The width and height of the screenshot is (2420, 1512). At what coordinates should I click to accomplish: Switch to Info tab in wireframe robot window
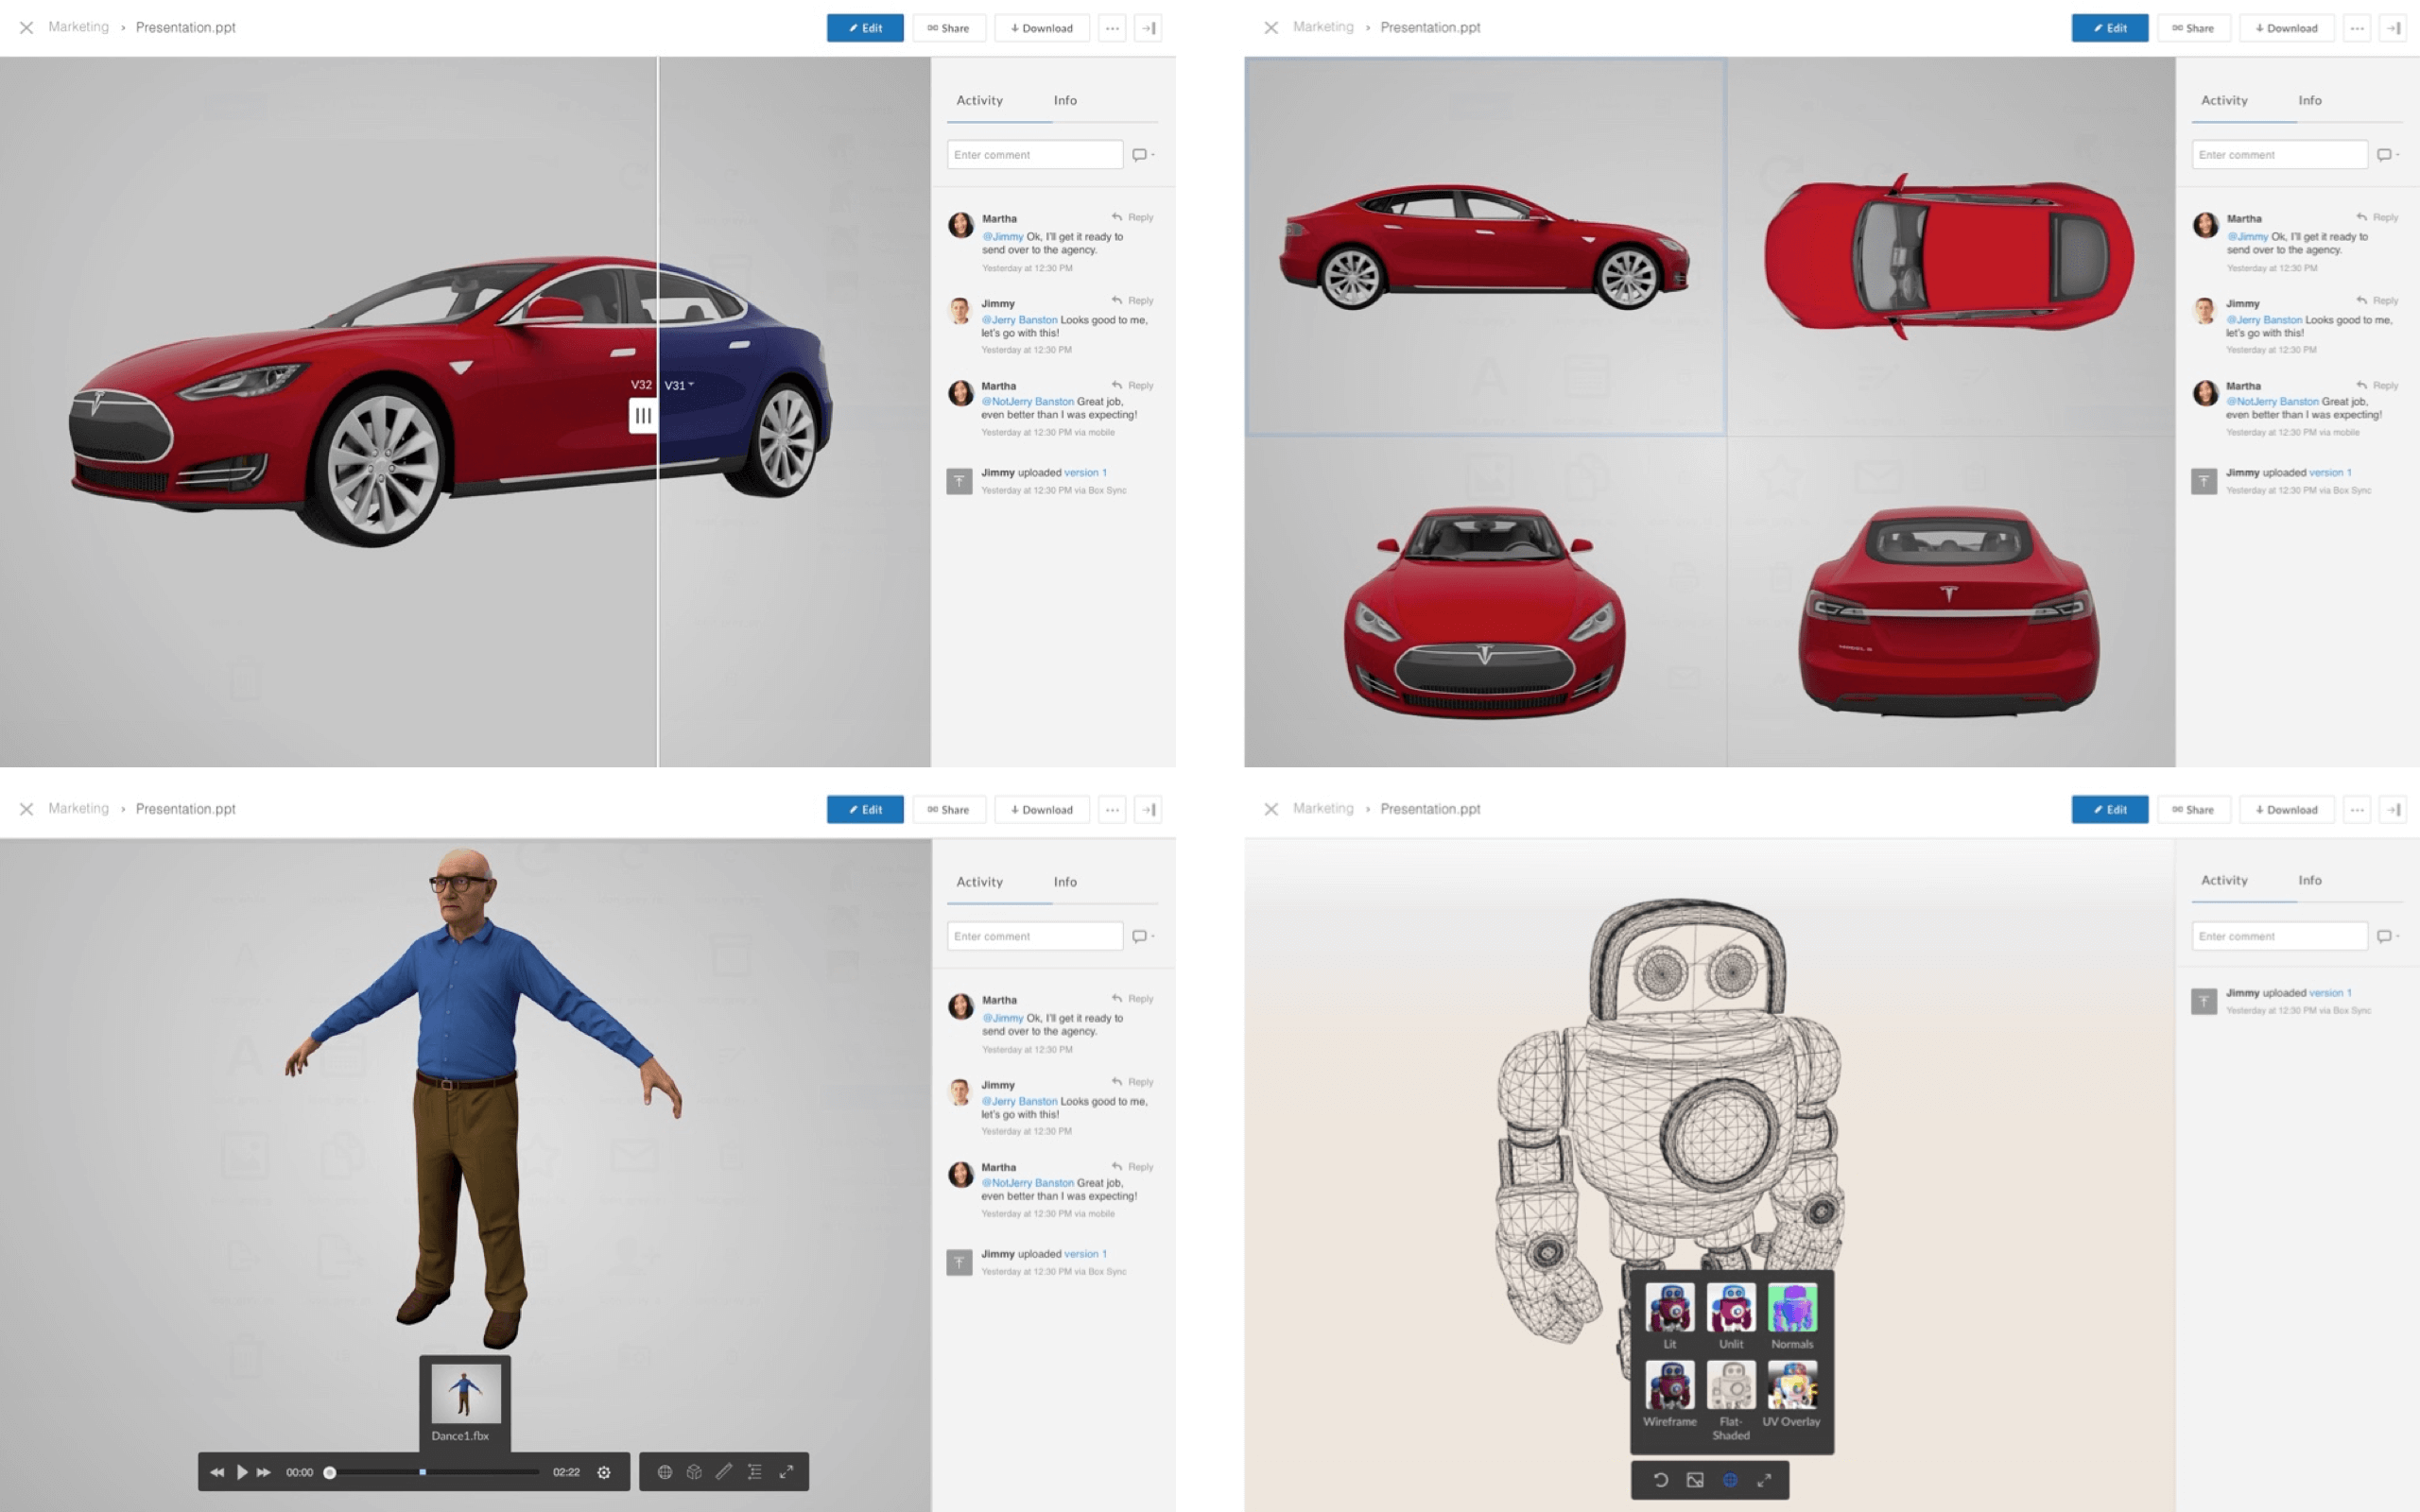coord(2310,880)
